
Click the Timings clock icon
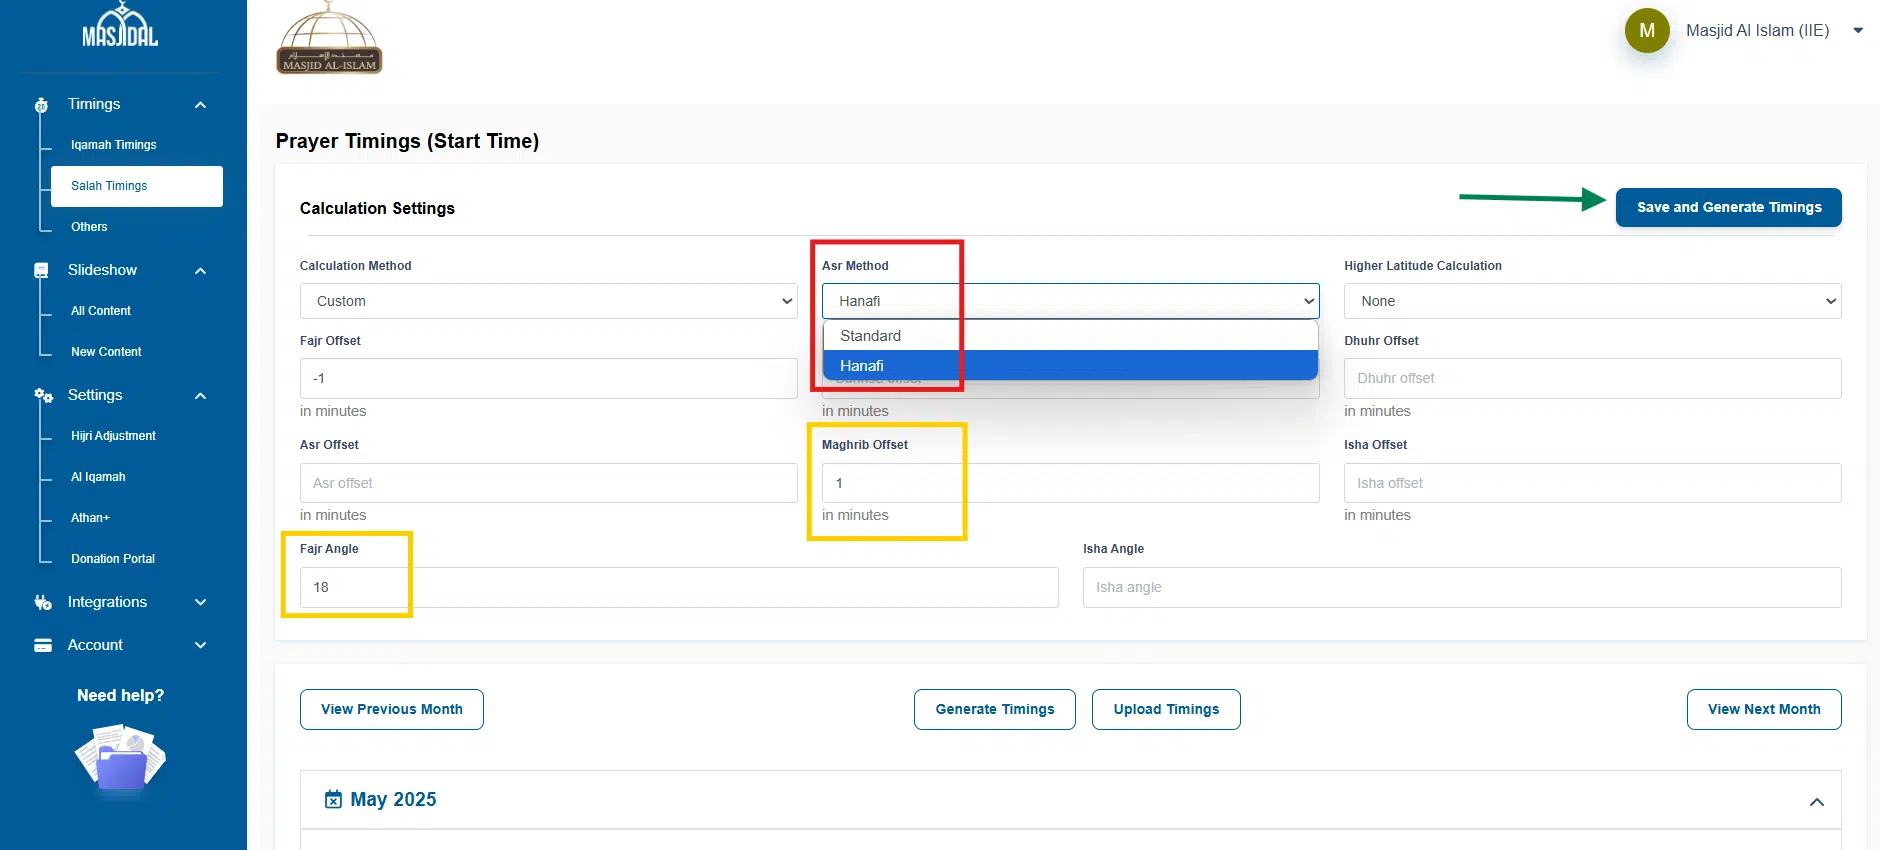pos(41,105)
